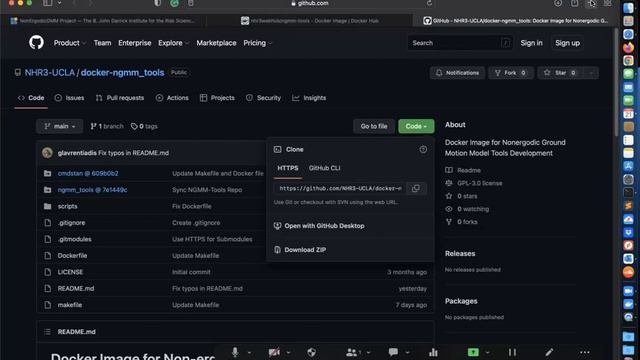Open the ngmm_tools submodule folder
This screenshot has width=640, height=360.
92,190
